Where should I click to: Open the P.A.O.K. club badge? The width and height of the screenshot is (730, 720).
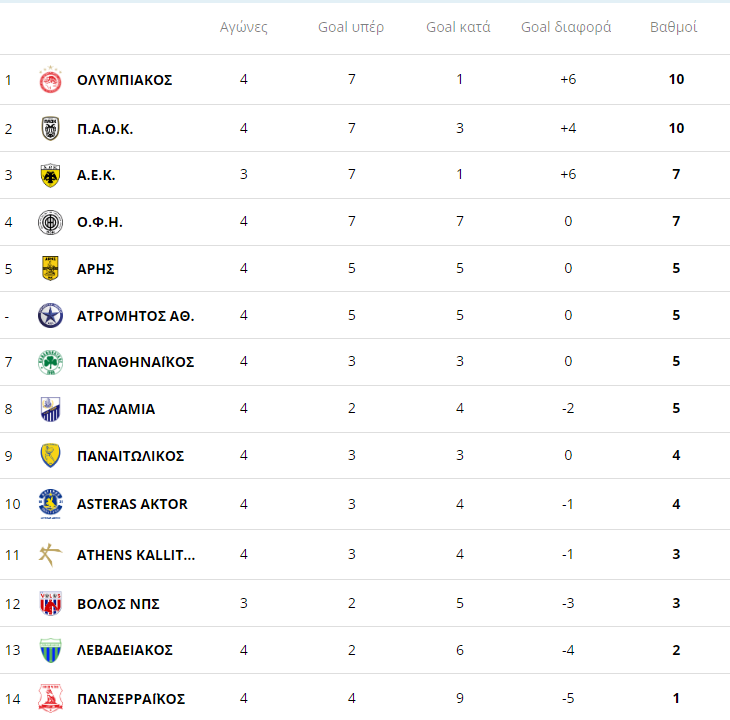tap(50, 128)
